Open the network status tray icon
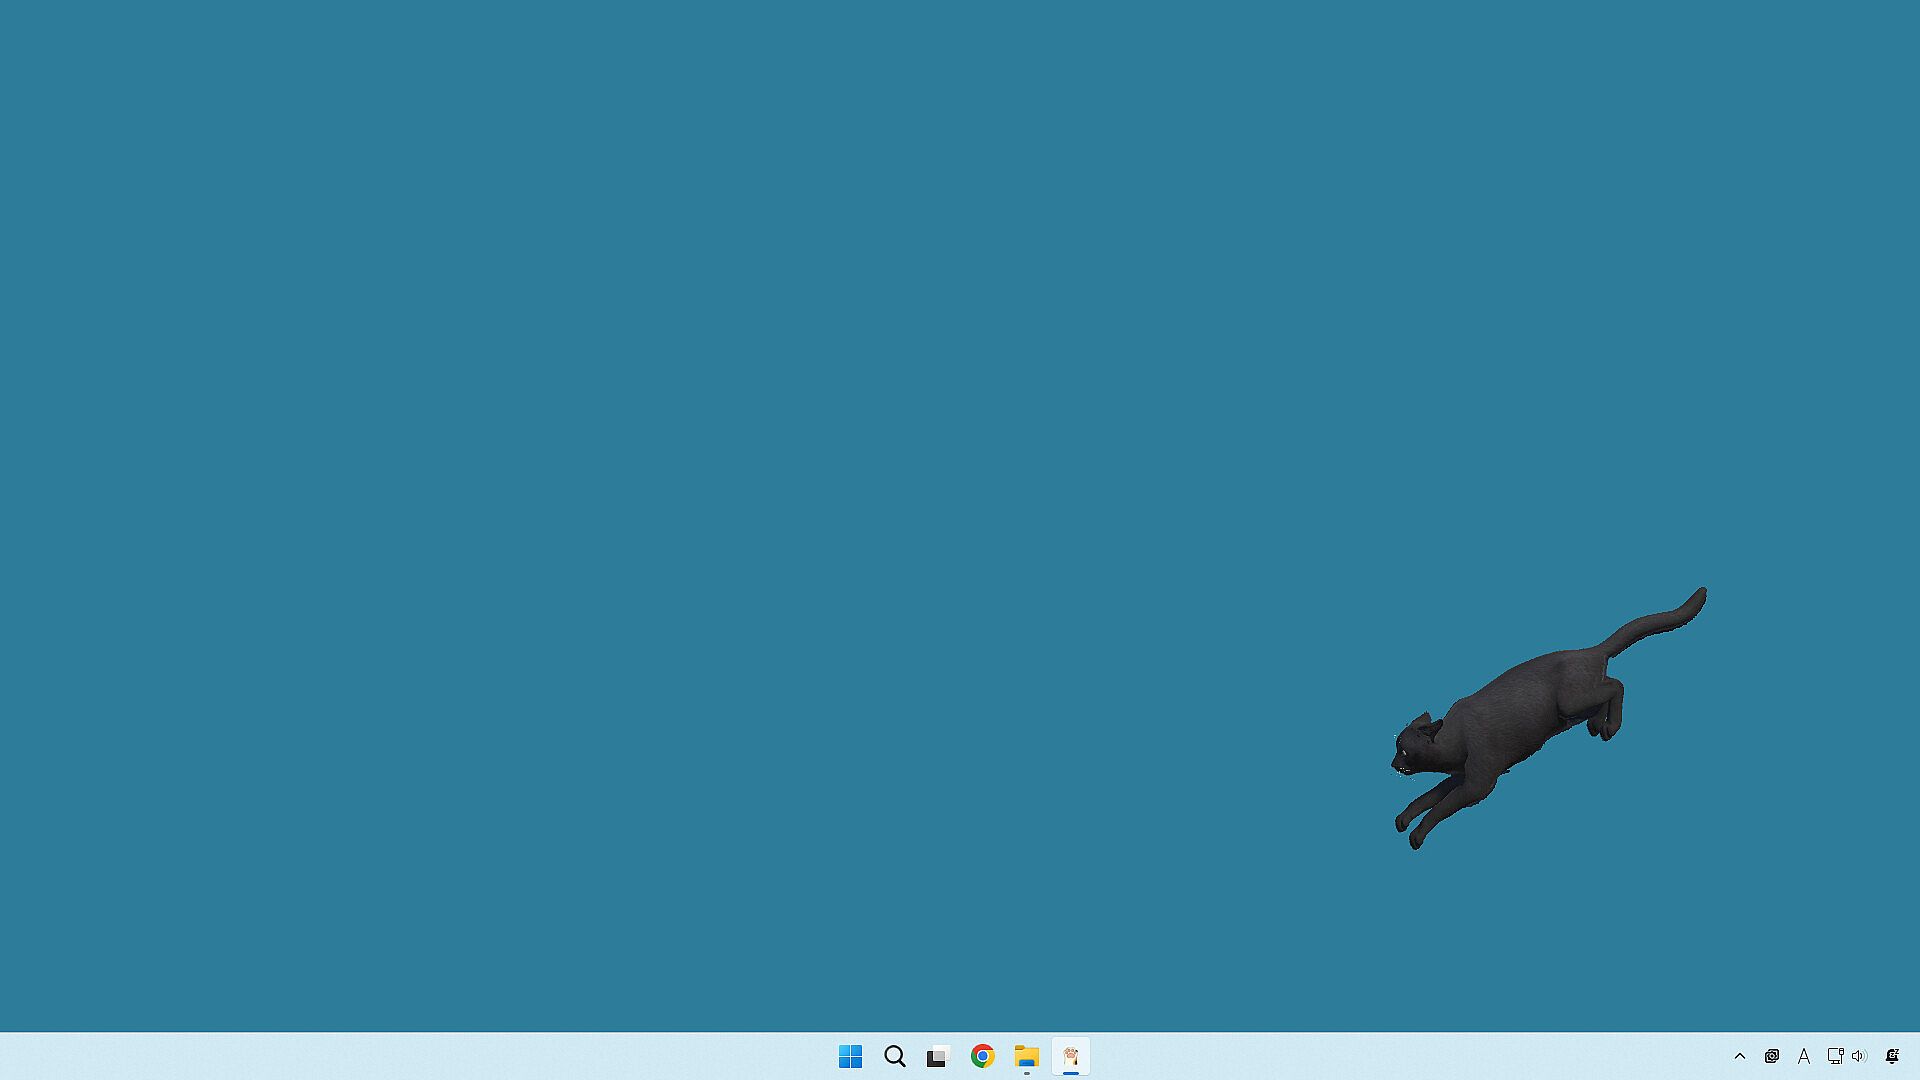Viewport: 1920px width, 1080px height. click(x=1835, y=1056)
